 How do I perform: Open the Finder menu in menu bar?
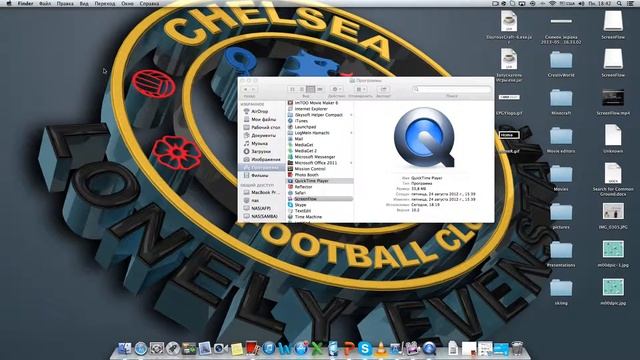(25, 3)
